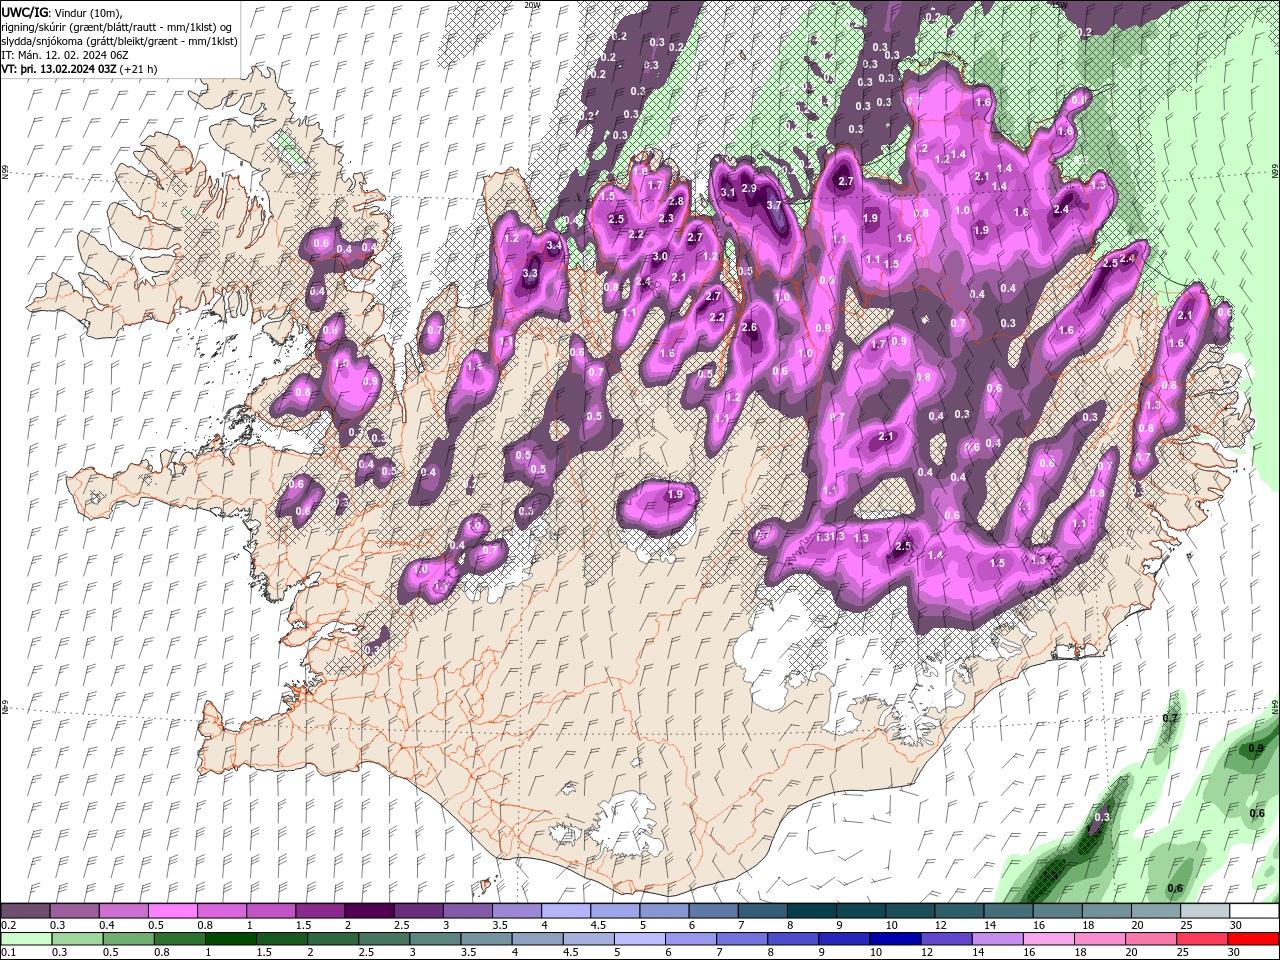Click the '16' label on the snow legend scale
Viewport: 1280px width, 960px height.
(x=1040, y=925)
